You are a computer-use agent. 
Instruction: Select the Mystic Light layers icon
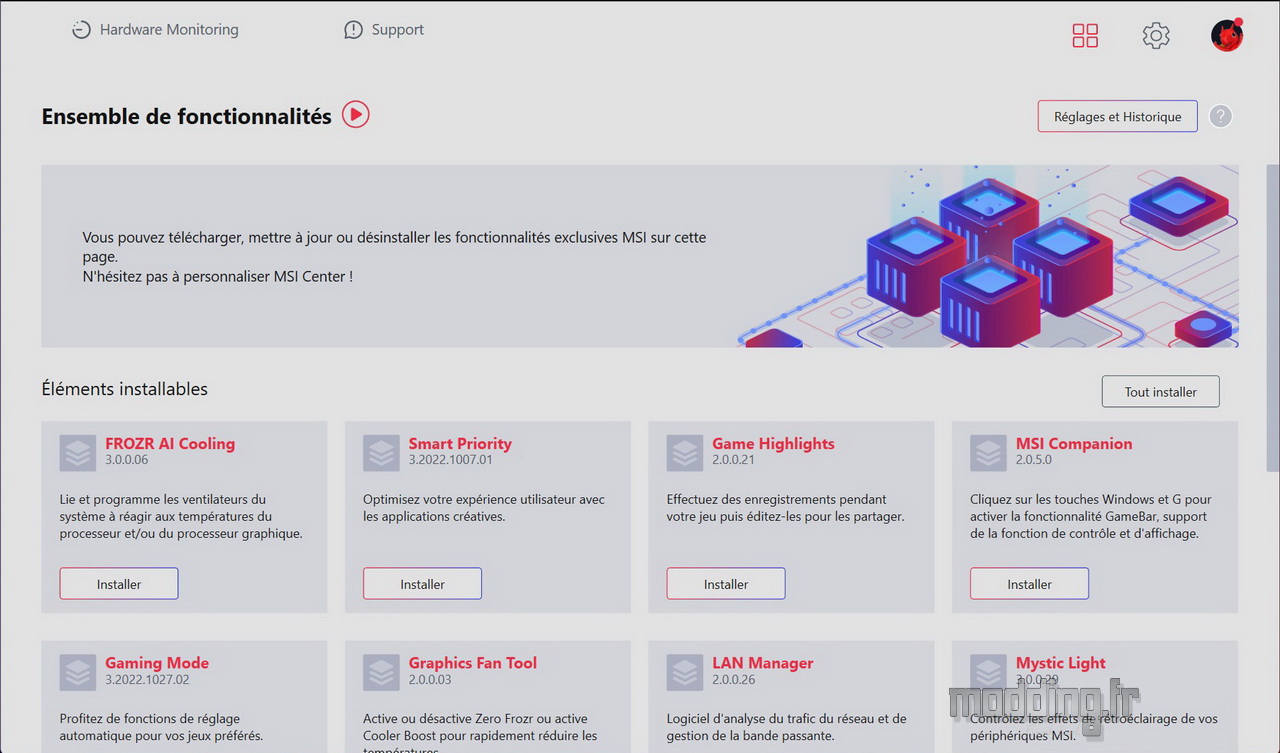point(988,672)
